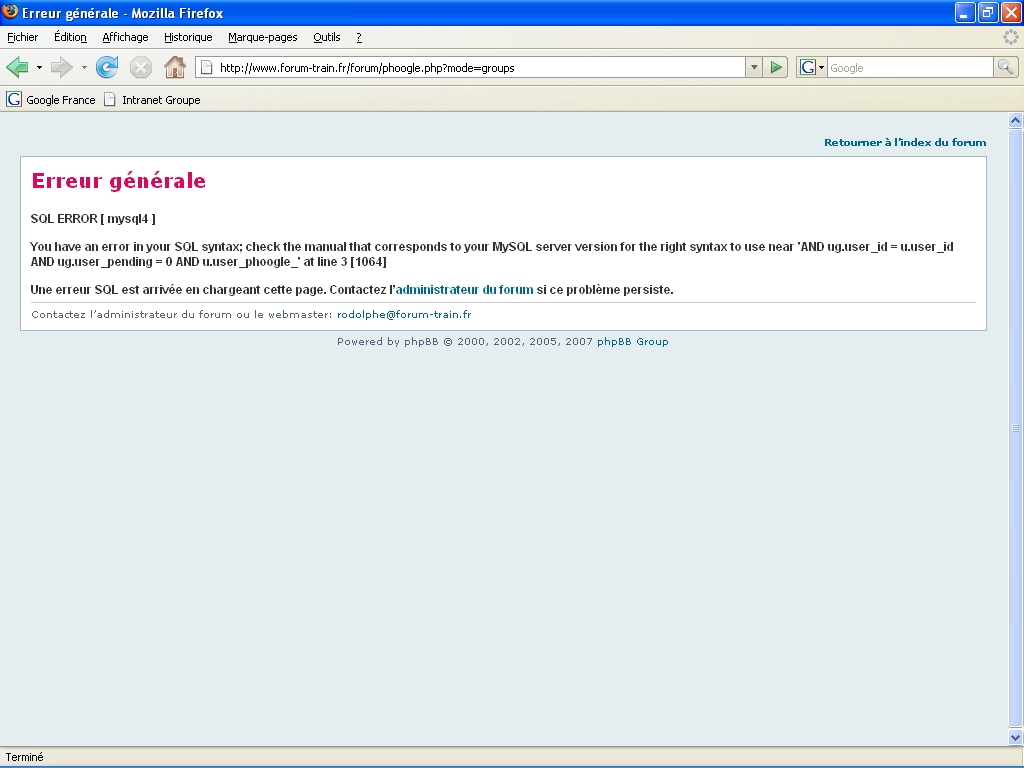Click the Google search engine icon
Image resolution: width=1024 pixels, height=768 pixels.
(x=807, y=67)
